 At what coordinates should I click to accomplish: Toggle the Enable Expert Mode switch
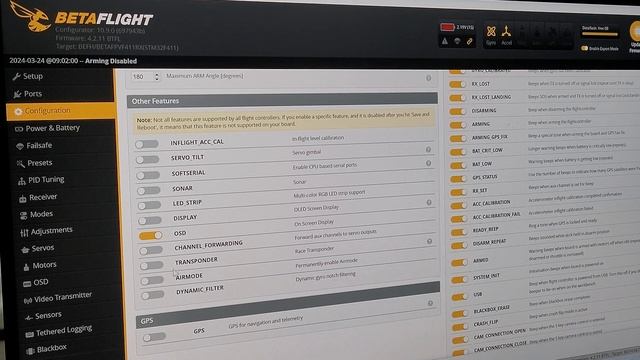[x=584, y=48]
